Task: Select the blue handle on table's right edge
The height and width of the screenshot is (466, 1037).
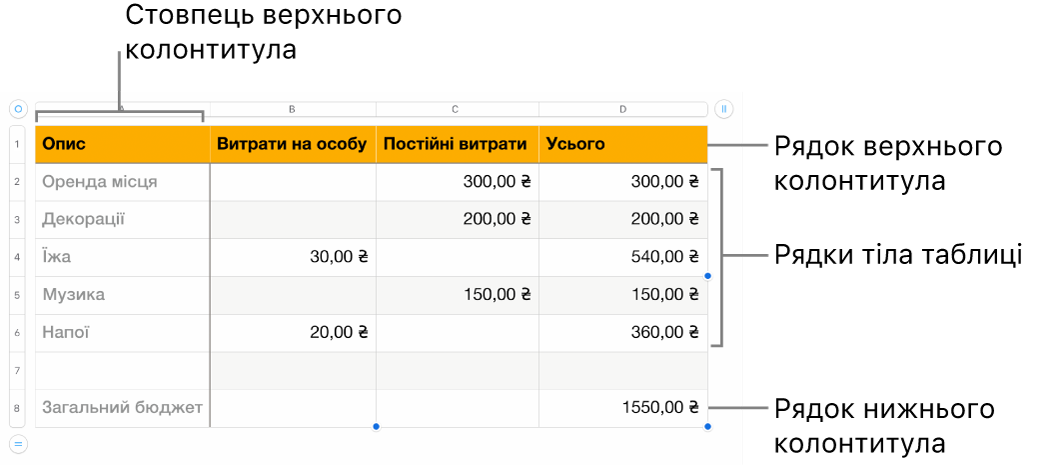Action: point(708,276)
